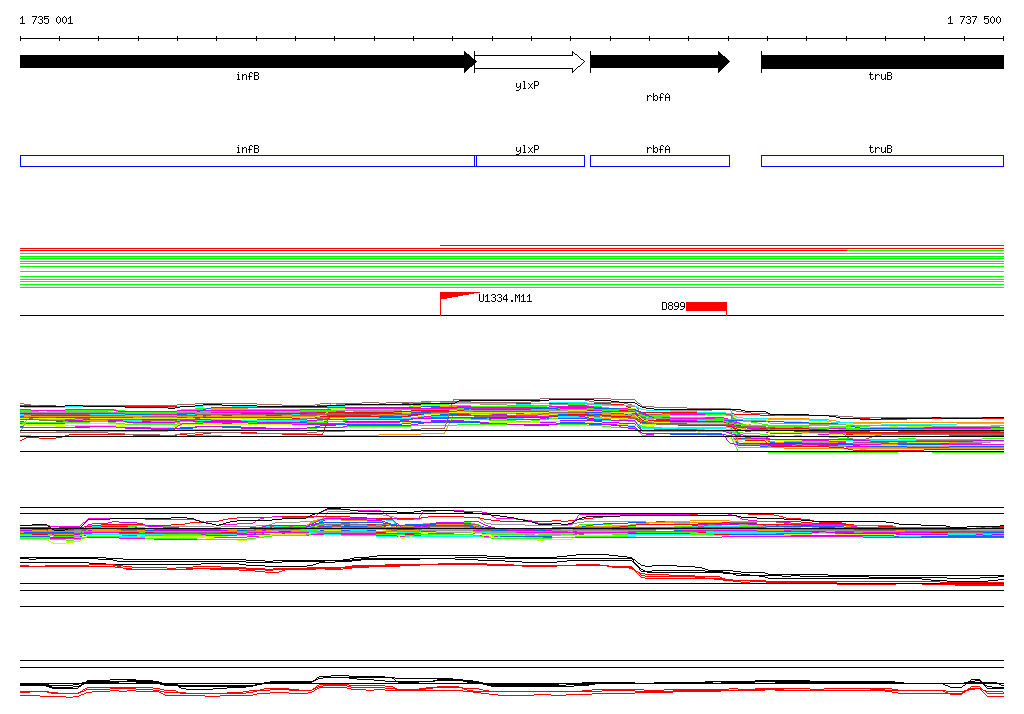Click the end coordinate 1 737 500

pos(974,20)
